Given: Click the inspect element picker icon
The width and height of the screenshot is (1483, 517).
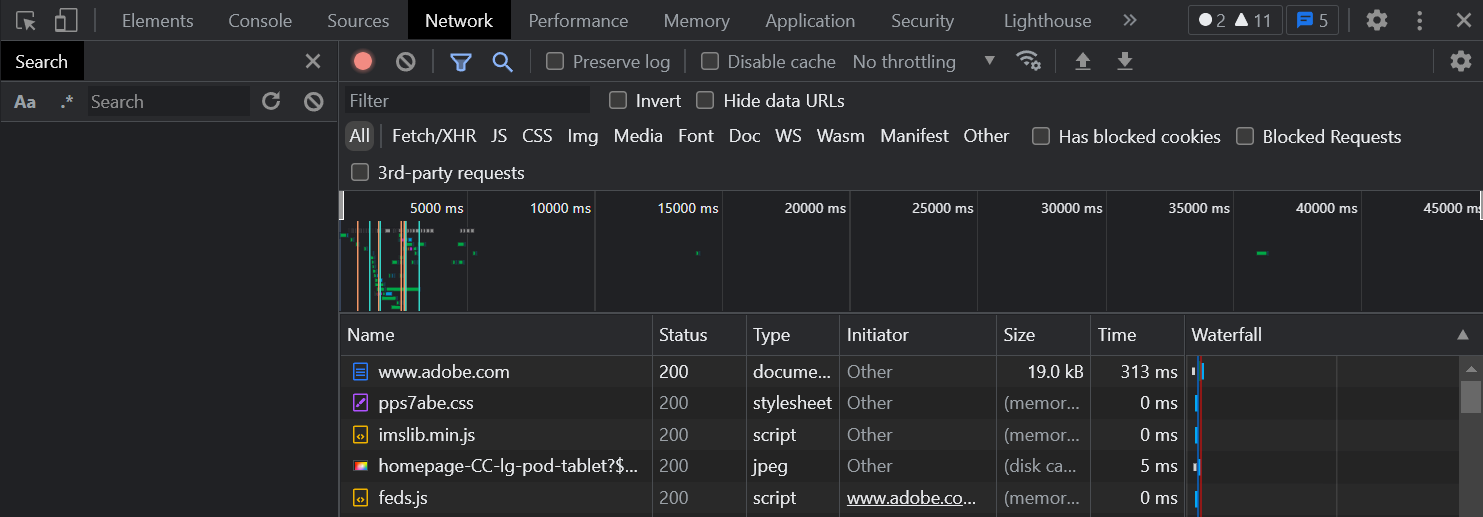Looking at the screenshot, I should click(x=26, y=20).
